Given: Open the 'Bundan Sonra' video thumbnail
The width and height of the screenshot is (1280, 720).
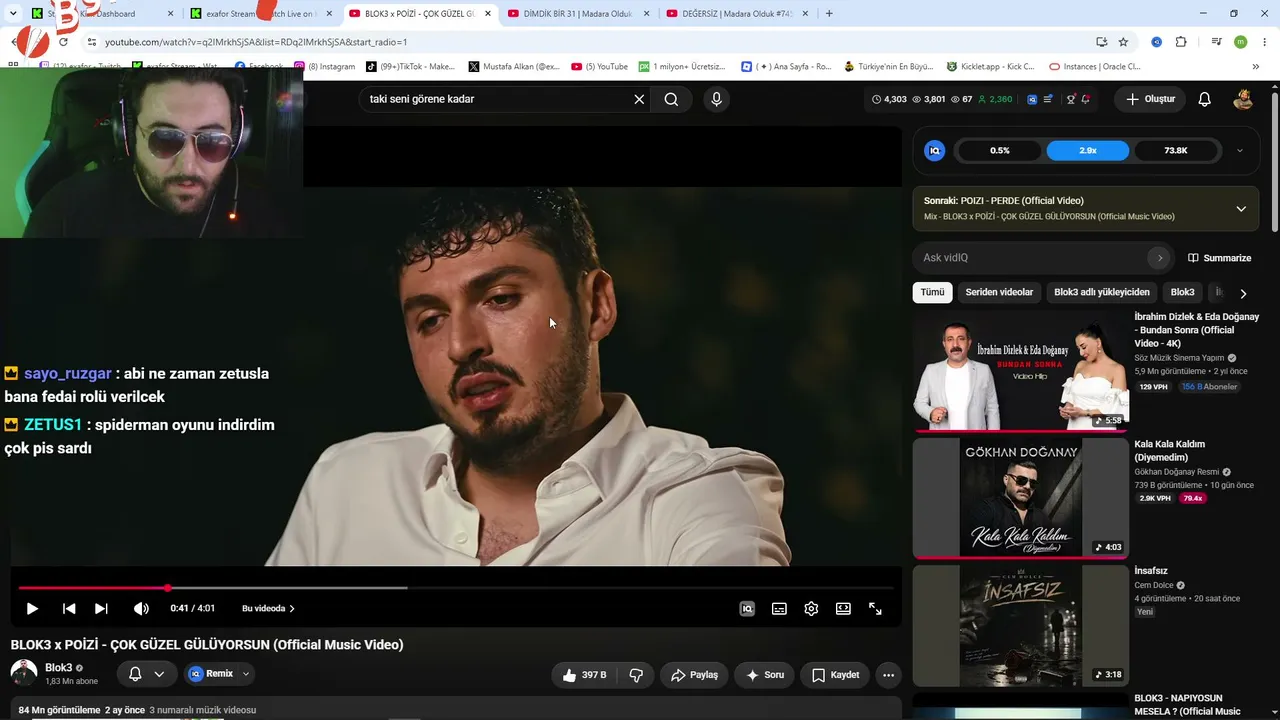Looking at the screenshot, I should (x=1020, y=370).
